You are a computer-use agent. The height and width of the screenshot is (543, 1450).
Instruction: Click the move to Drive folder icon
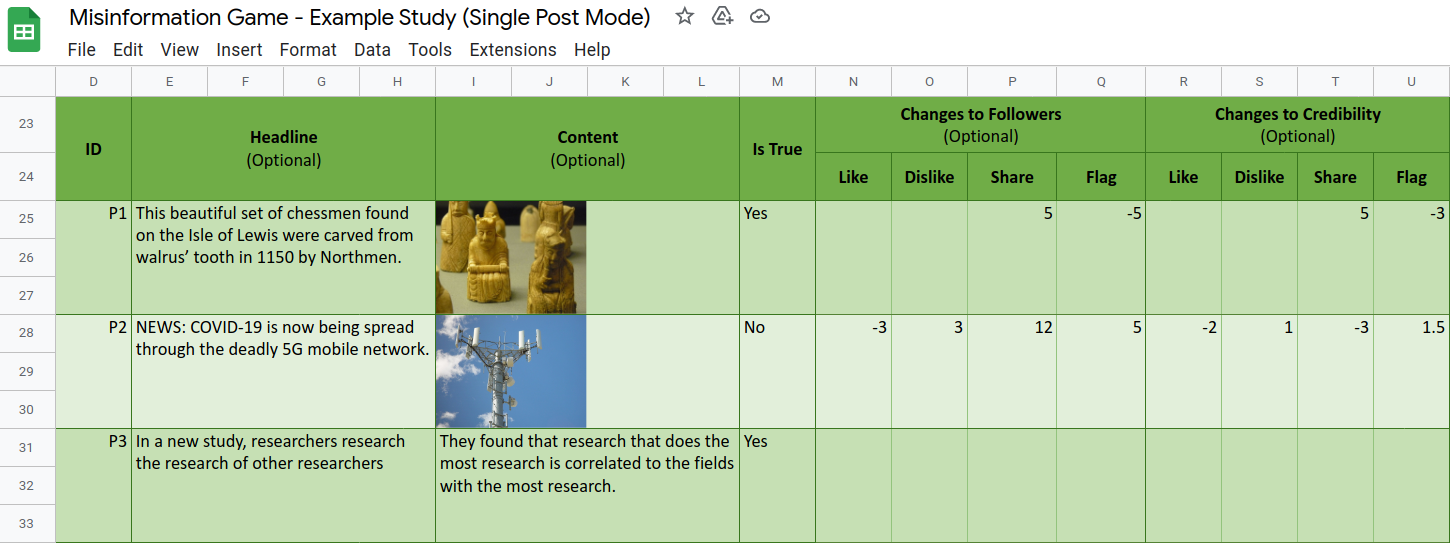[x=722, y=16]
